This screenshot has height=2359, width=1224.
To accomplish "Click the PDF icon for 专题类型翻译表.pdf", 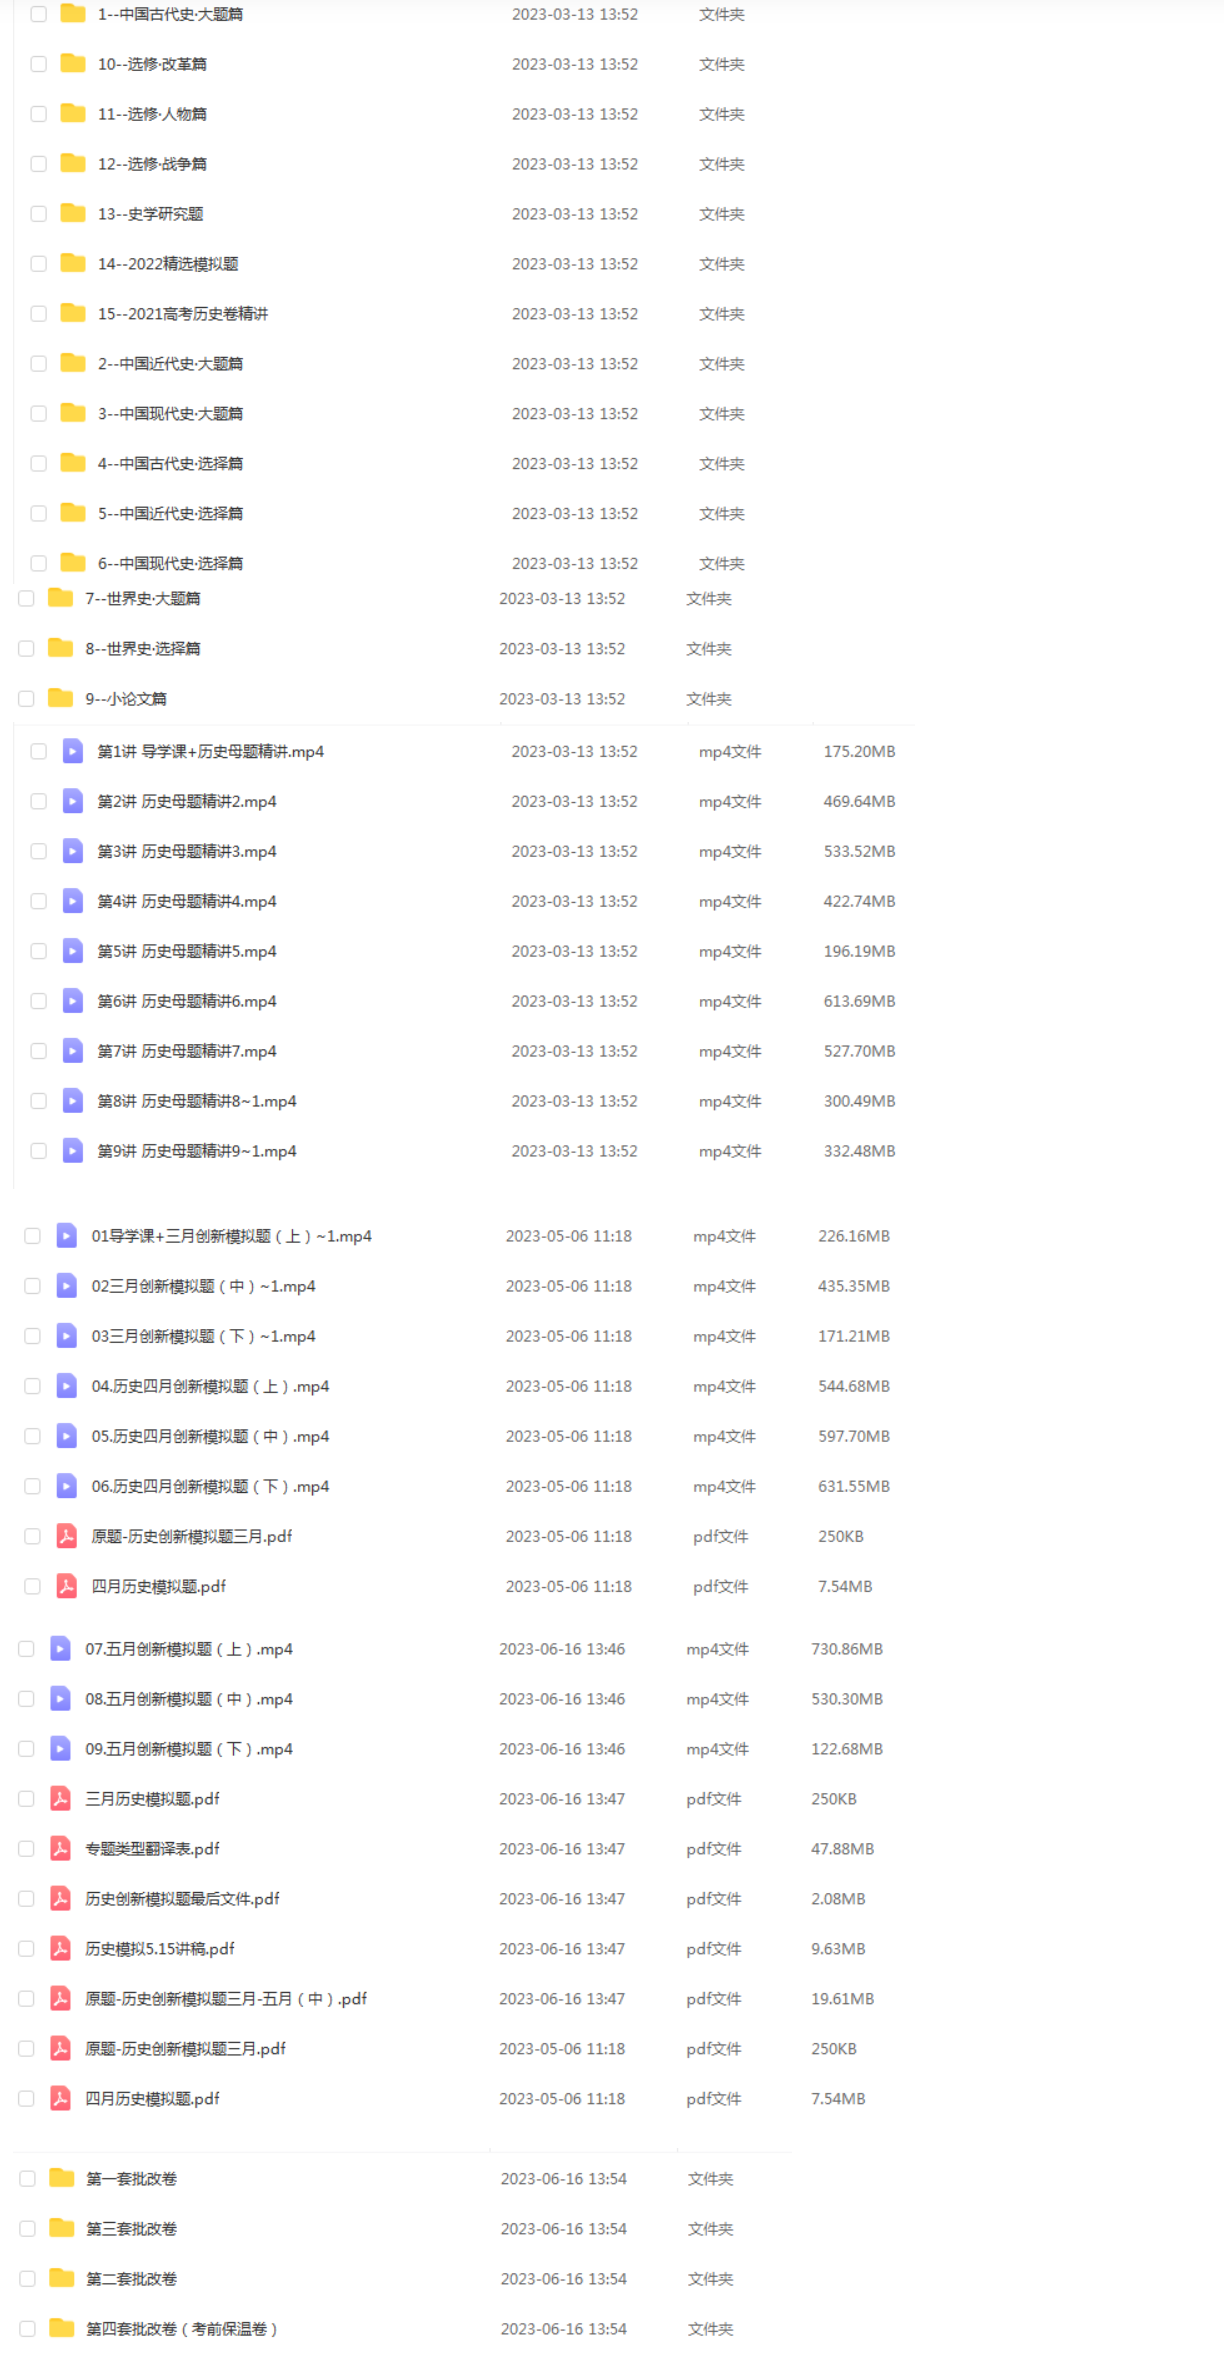I will [x=61, y=1848].
